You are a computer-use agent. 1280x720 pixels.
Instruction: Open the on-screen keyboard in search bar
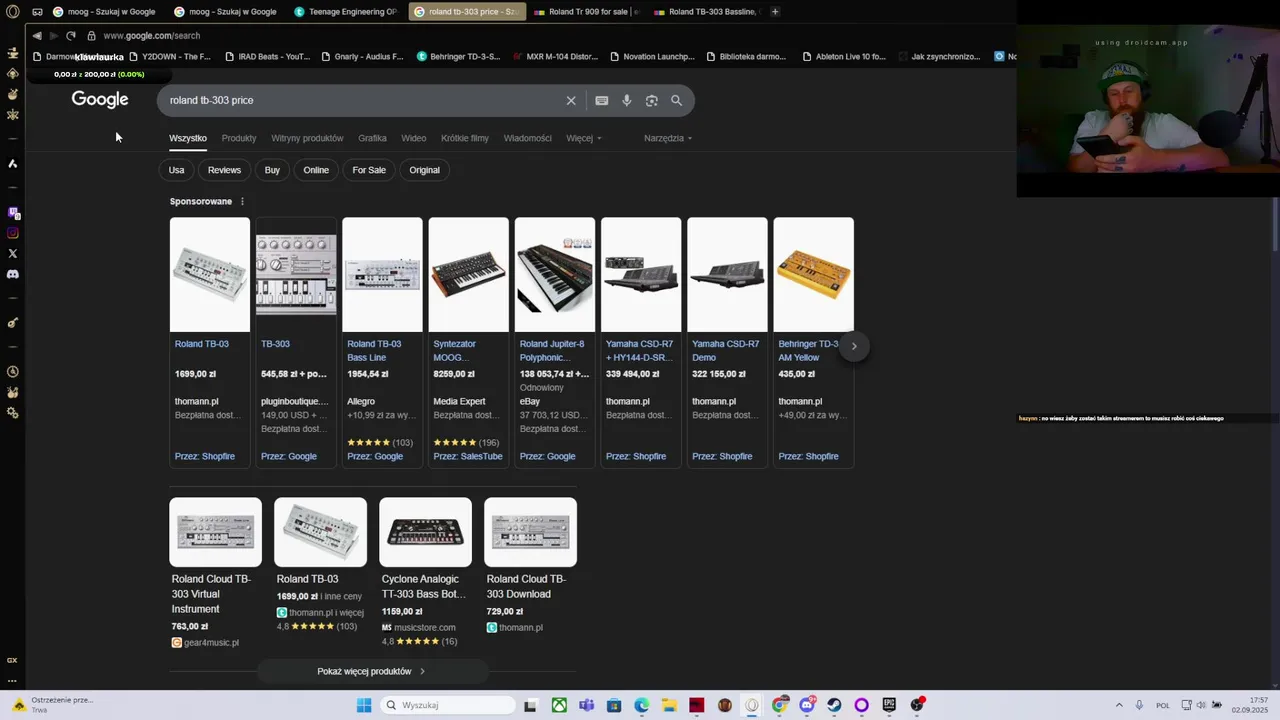[601, 101]
